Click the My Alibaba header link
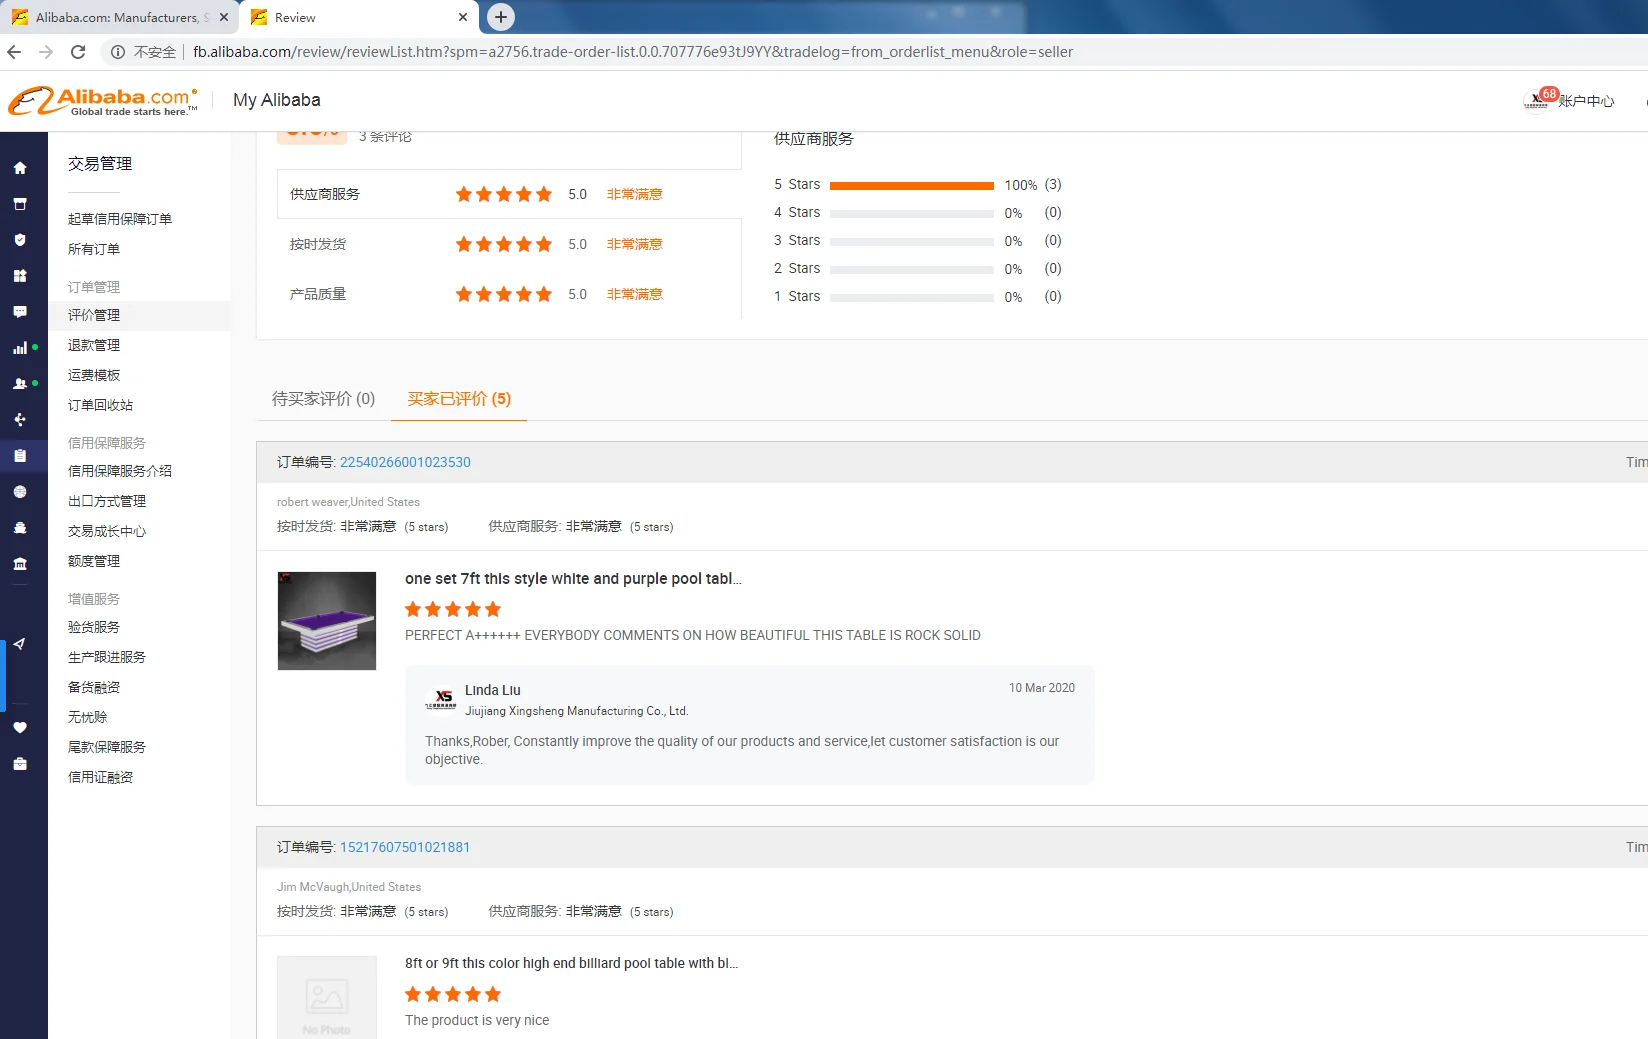Viewport: 1648px width, 1039px height. coord(277,100)
